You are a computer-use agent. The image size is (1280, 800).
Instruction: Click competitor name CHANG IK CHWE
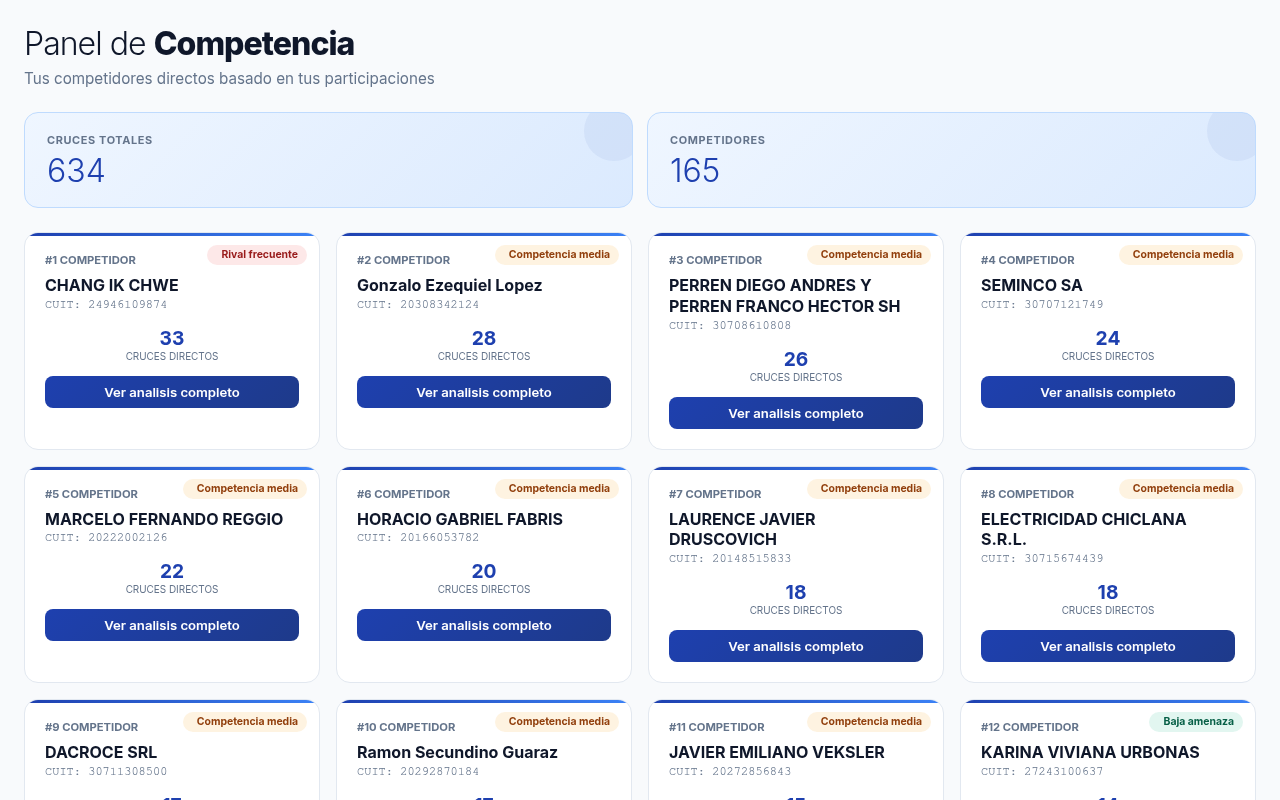tap(111, 285)
